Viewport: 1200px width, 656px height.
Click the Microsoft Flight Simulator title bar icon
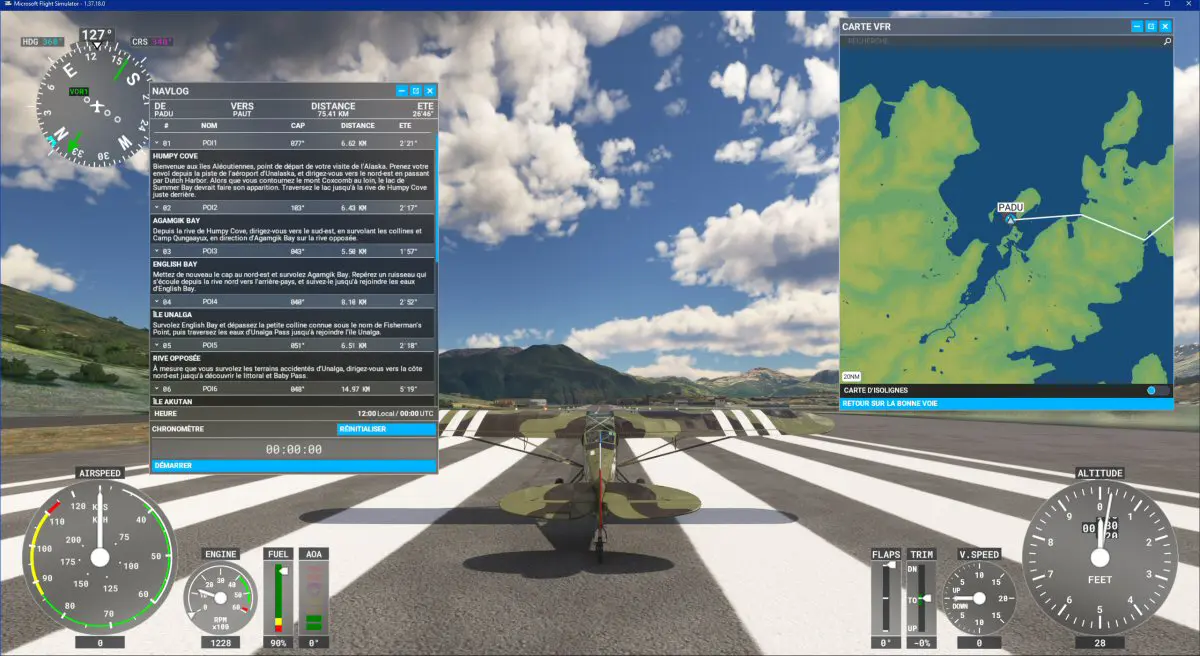pos(6,5)
